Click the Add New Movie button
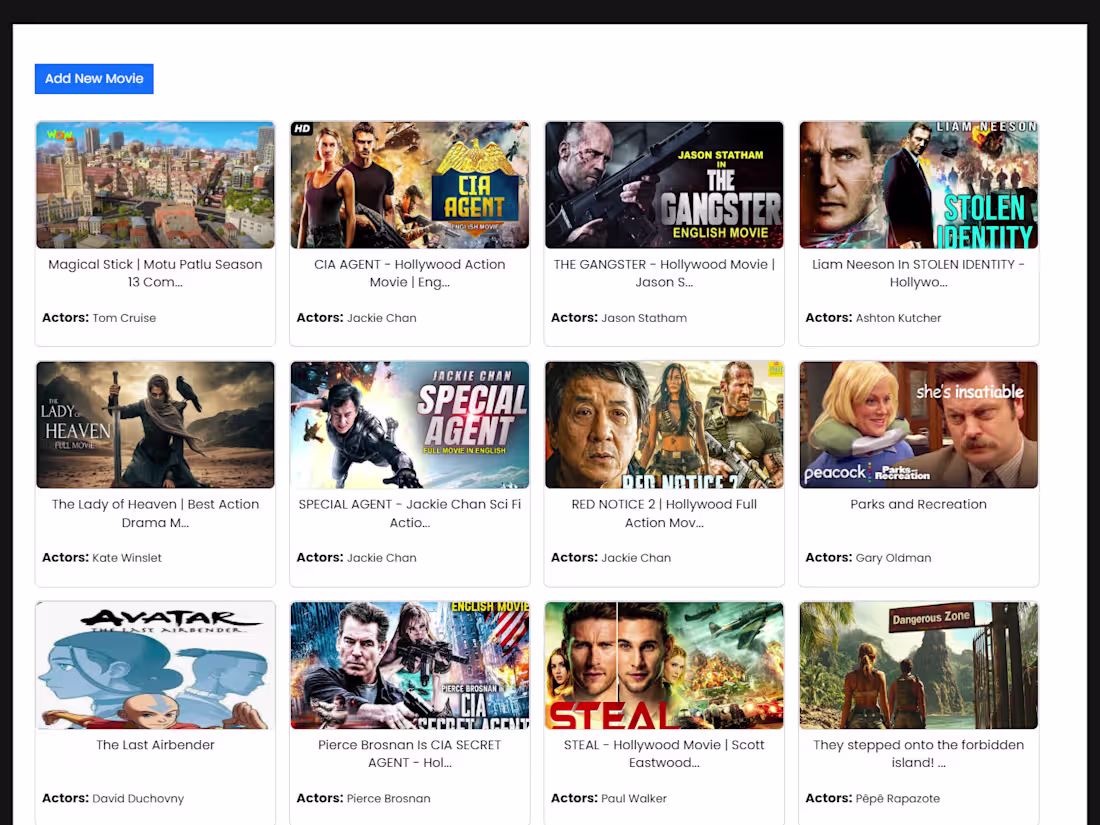The image size is (1100, 825). [93, 78]
